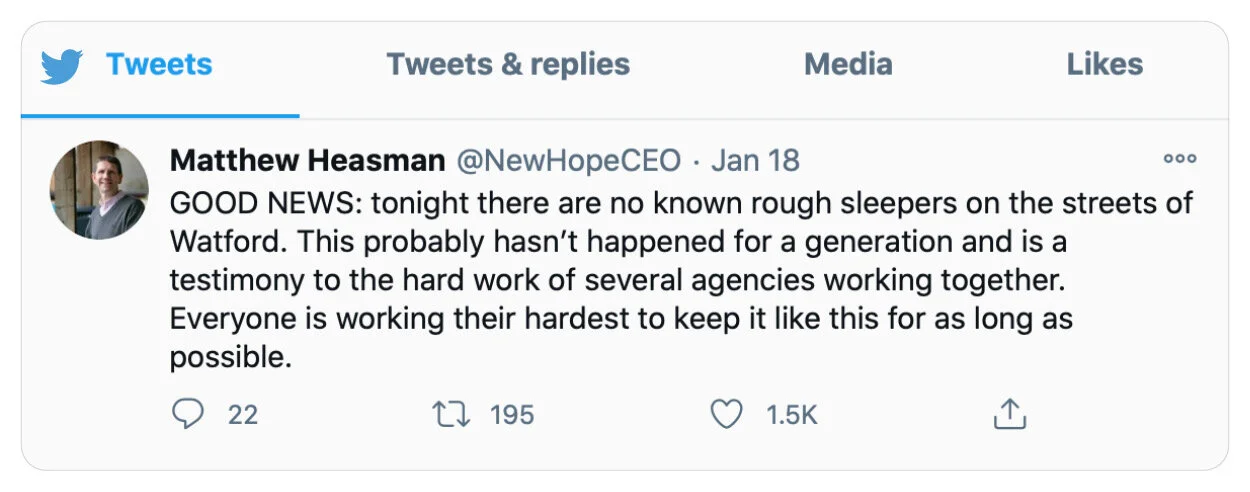Reply using the speech bubble icon
The height and width of the screenshot is (492, 1250).
pos(187,414)
